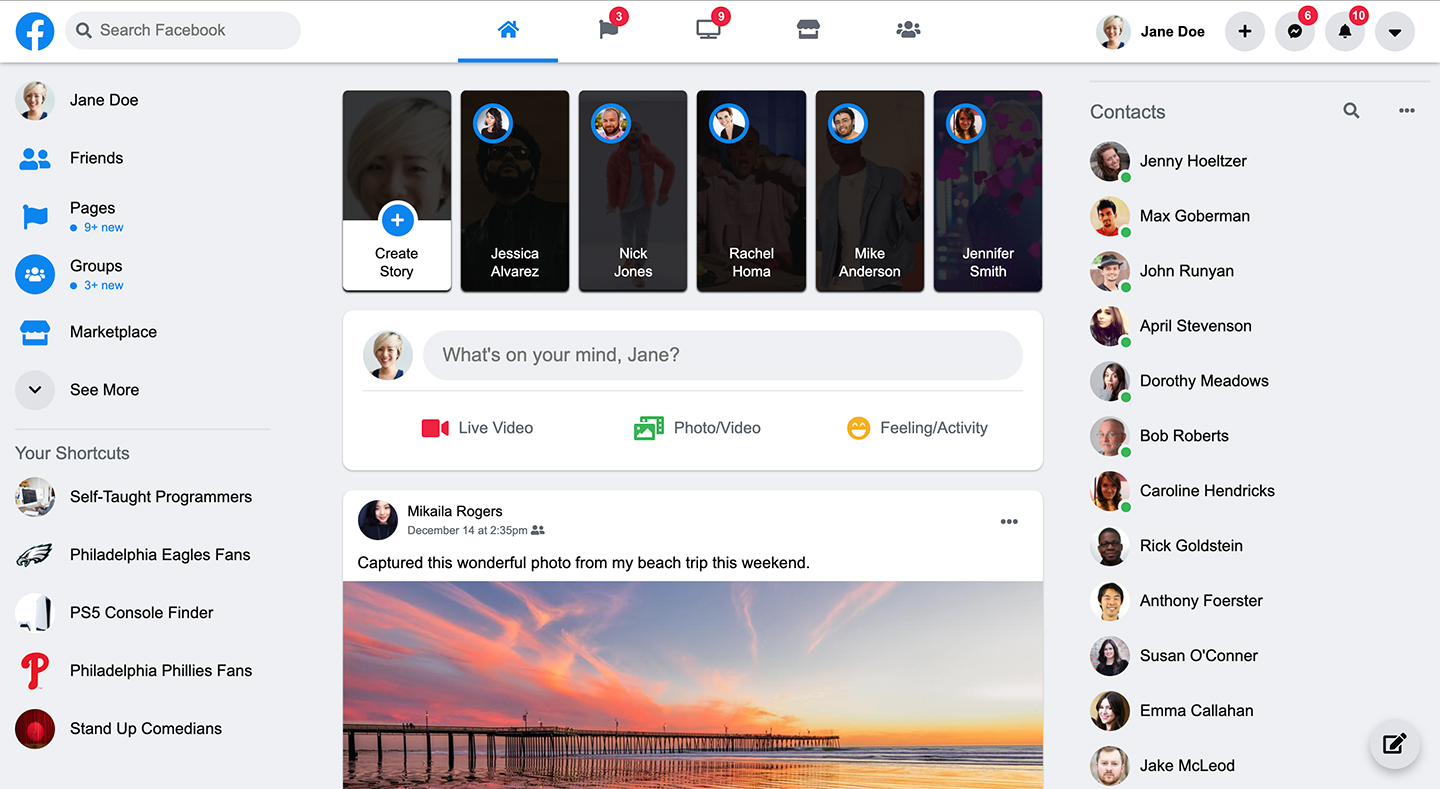Open options on Mikaila Rogers' post
This screenshot has width=1440, height=789.
tap(1009, 521)
